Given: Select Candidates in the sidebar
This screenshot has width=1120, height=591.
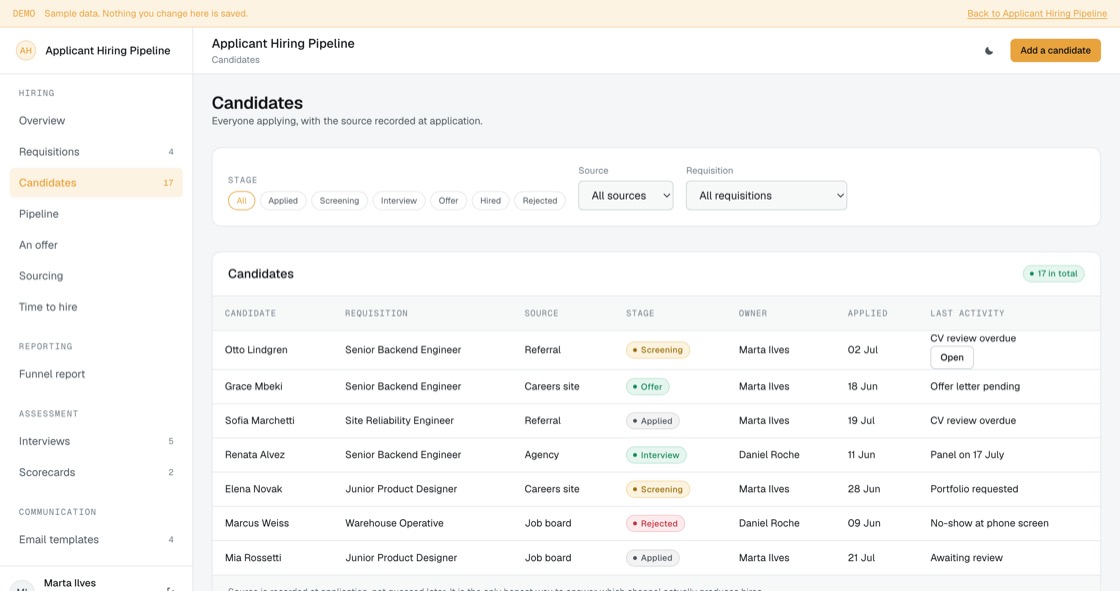Looking at the screenshot, I should coord(96,183).
